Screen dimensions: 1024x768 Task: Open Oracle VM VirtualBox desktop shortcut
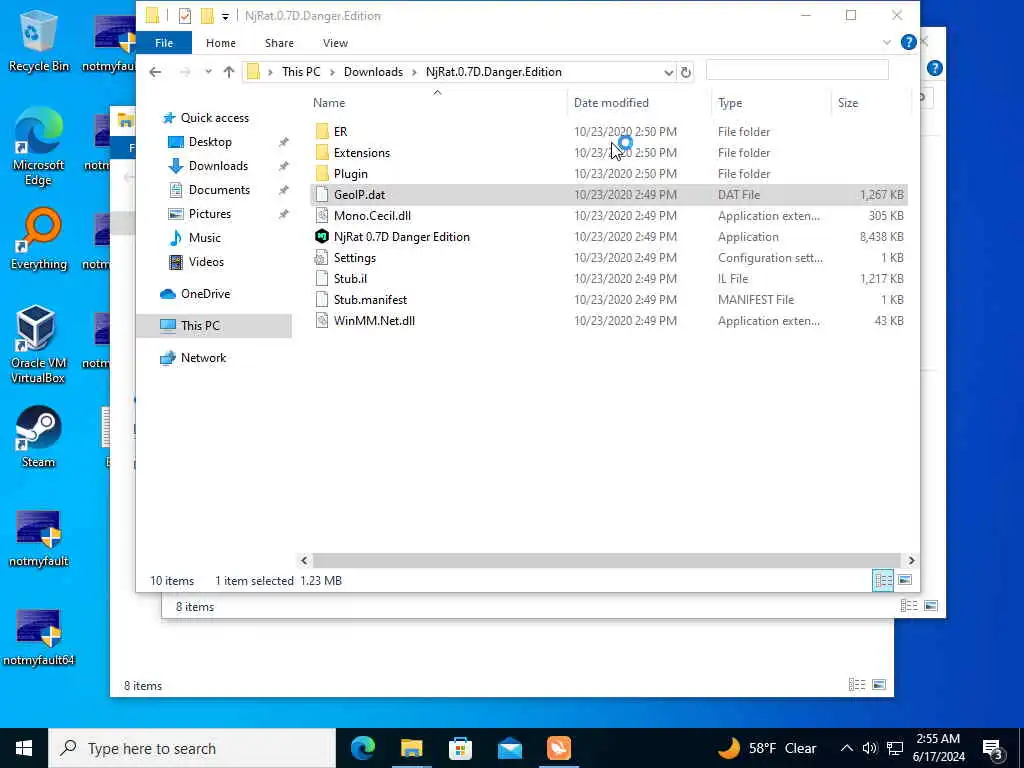38,344
